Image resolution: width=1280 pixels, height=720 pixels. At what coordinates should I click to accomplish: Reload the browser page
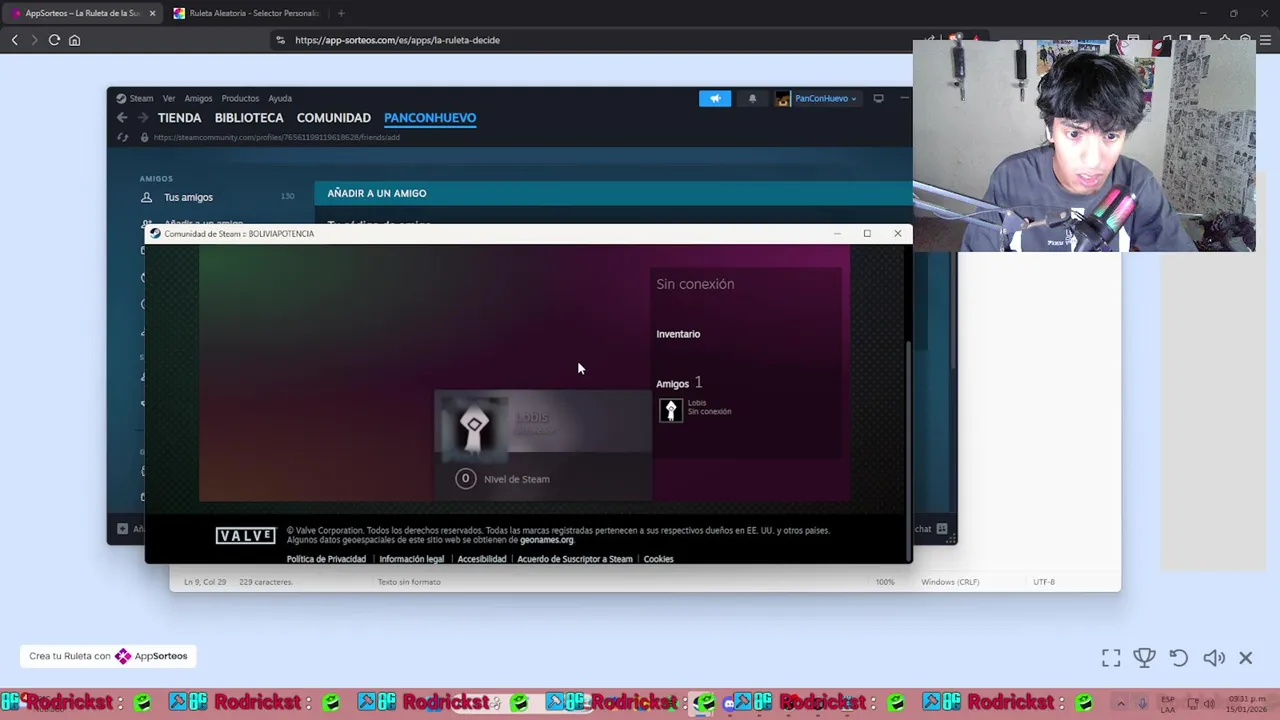point(54,40)
